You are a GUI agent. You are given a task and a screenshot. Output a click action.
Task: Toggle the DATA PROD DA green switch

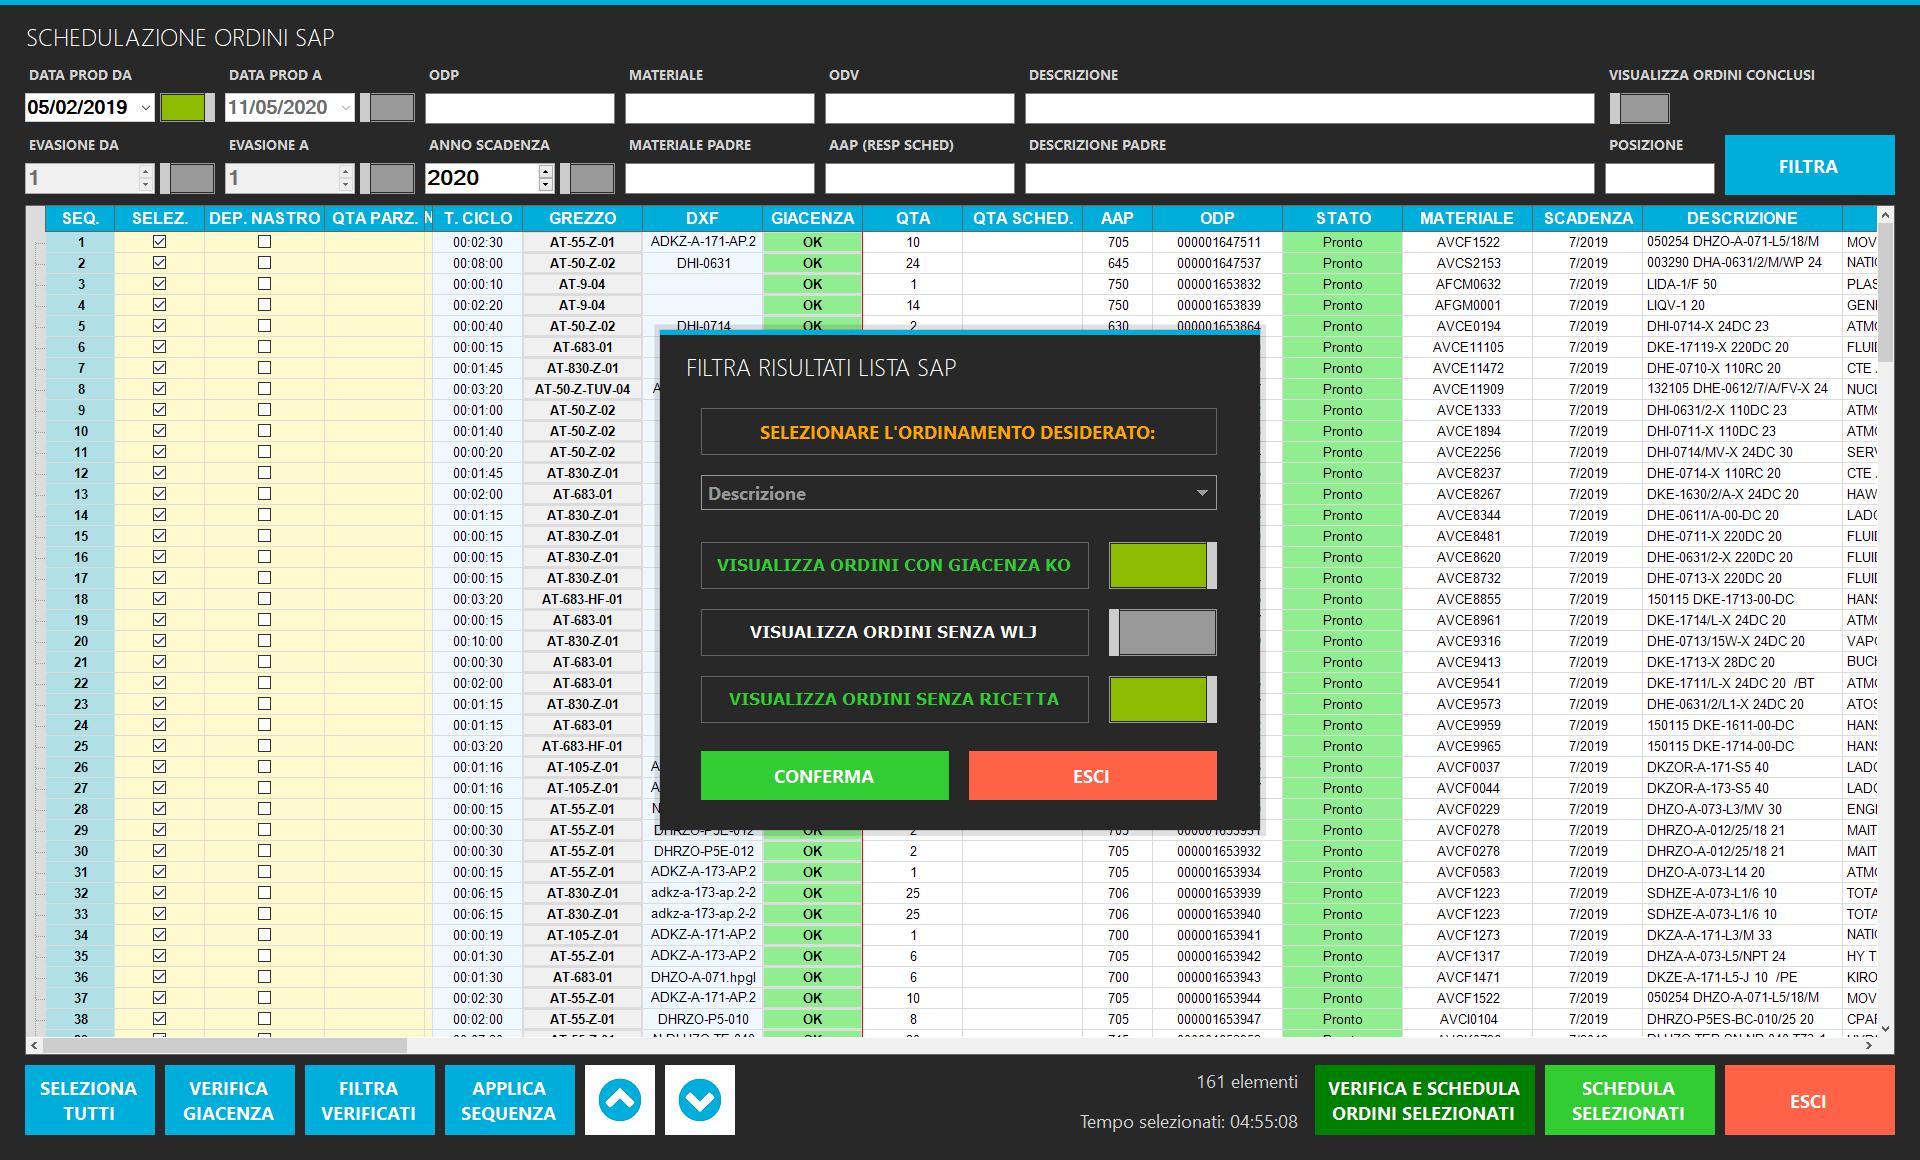pyautogui.click(x=187, y=108)
